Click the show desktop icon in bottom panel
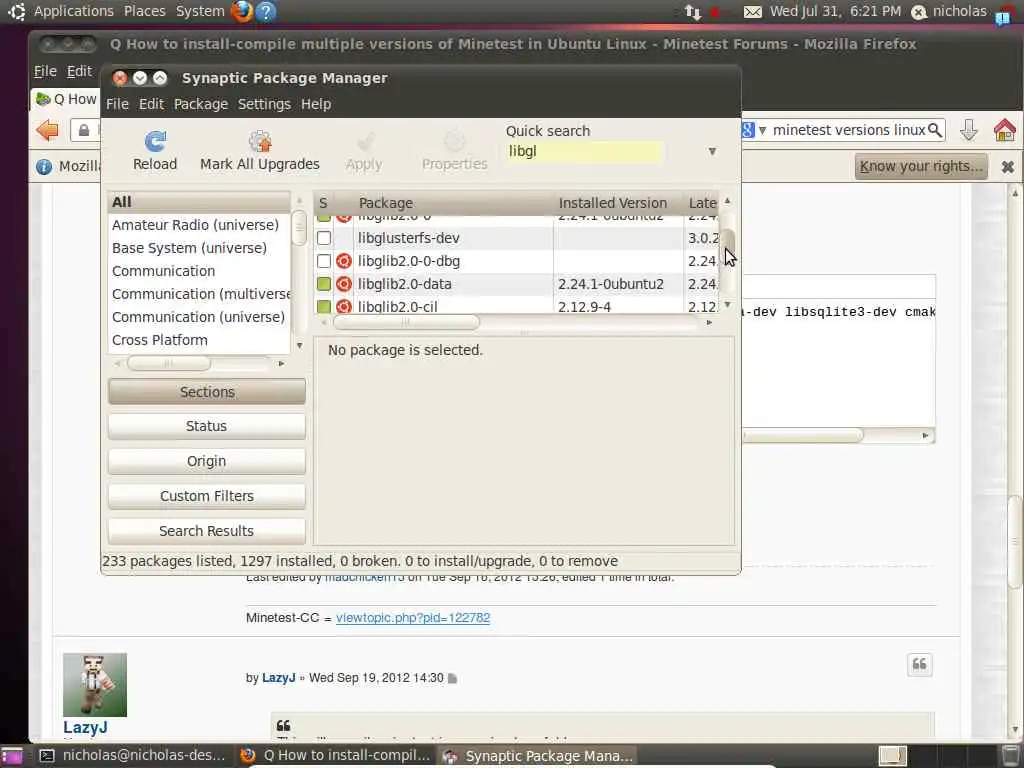1024x768 pixels. [x=10, y=756]
